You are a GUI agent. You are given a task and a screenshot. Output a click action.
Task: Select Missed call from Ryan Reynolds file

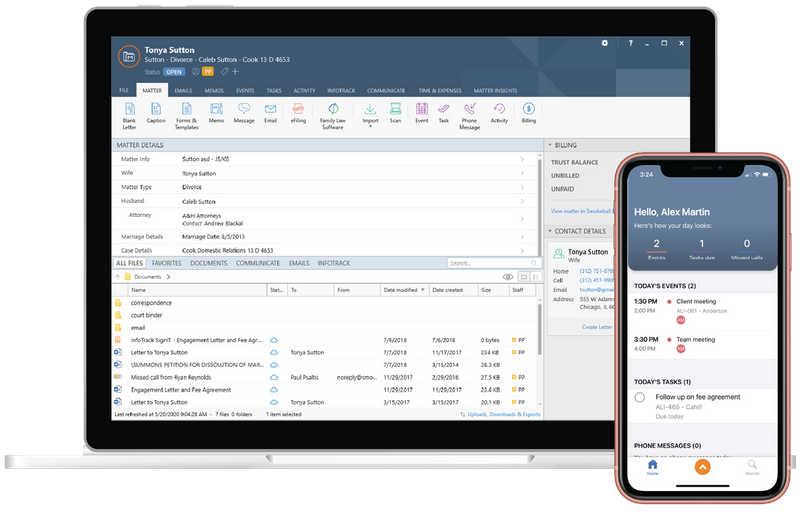click(171, 377)
